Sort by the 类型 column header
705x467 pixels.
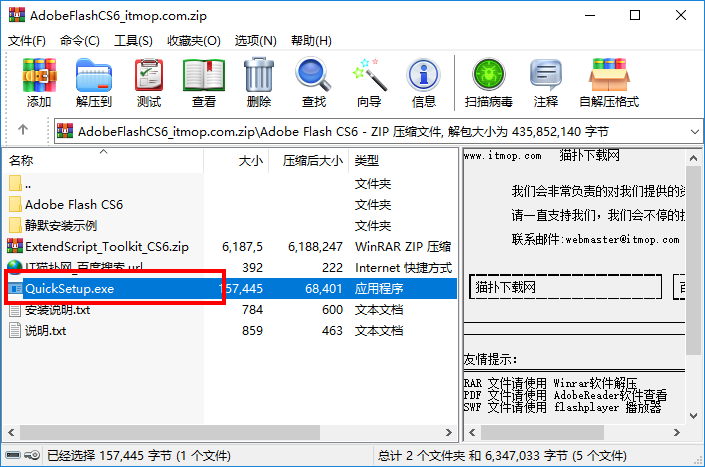pyautogui.click(x=403, y=160)
